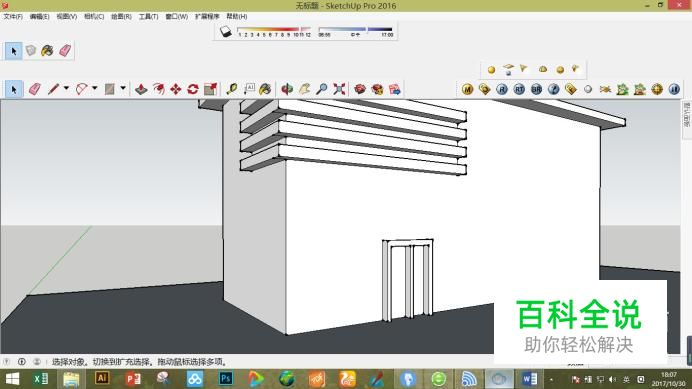This screenshot has width=692, height=389.
Task: Select the Scale tool
Action: pyautogui.click(x=211, y=89)
